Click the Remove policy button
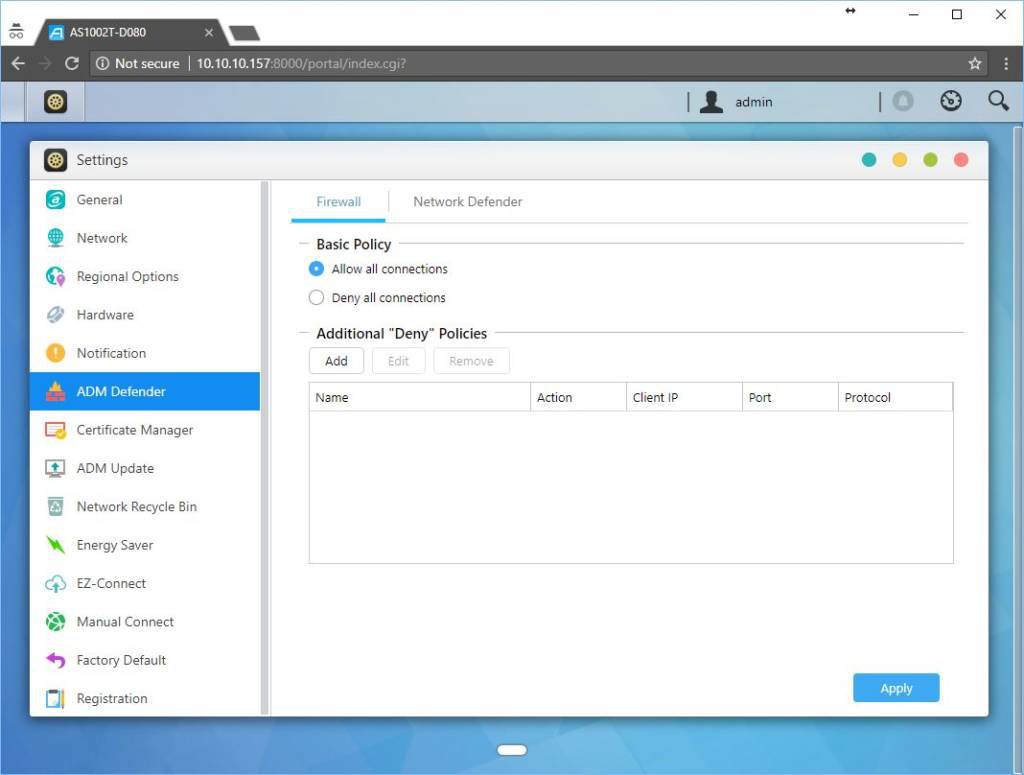This screenshot has height=775, width=1024. (471, 361)
